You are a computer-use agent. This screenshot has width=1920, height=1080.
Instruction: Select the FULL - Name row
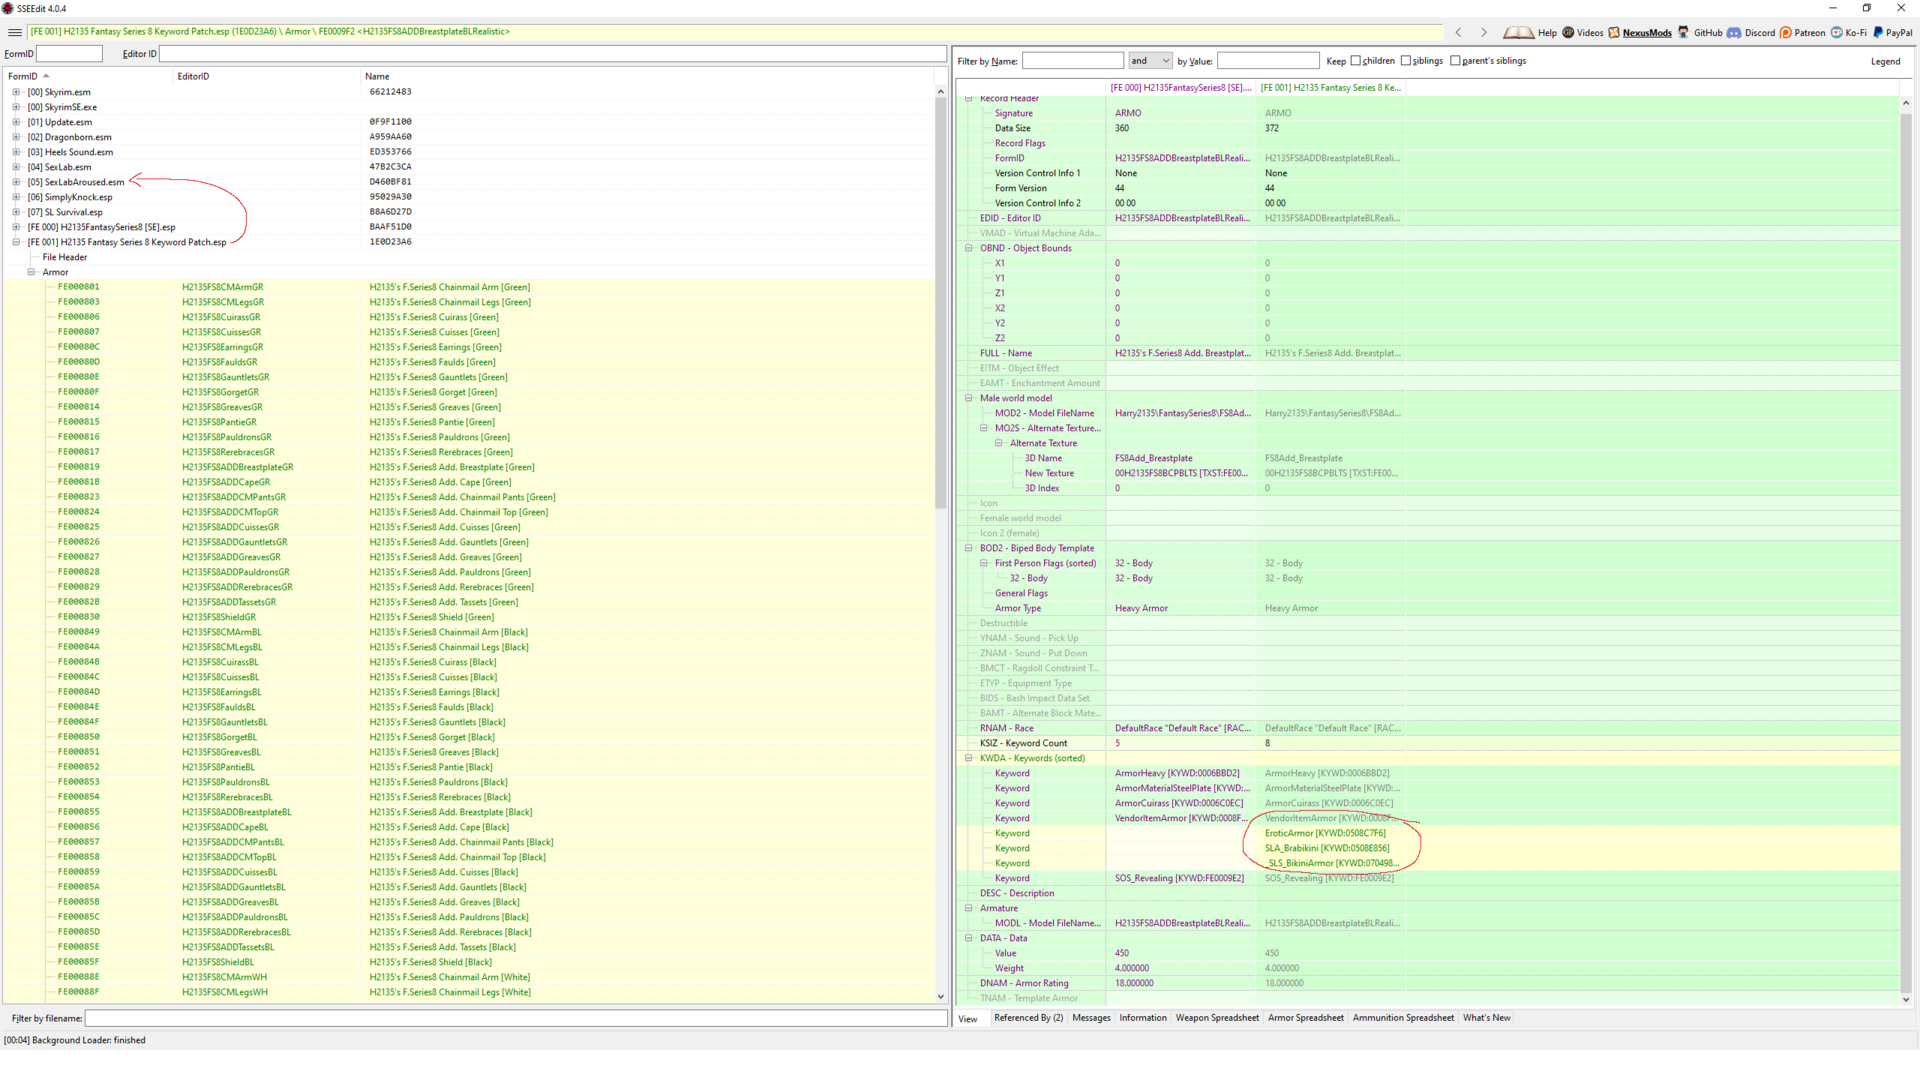[1427, 353]
